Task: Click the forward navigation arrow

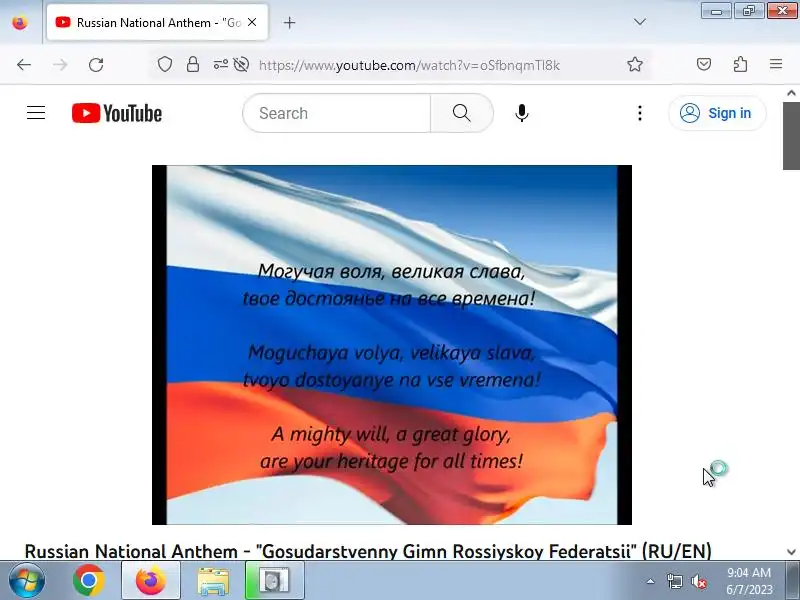Action: [x=60, y=65]
